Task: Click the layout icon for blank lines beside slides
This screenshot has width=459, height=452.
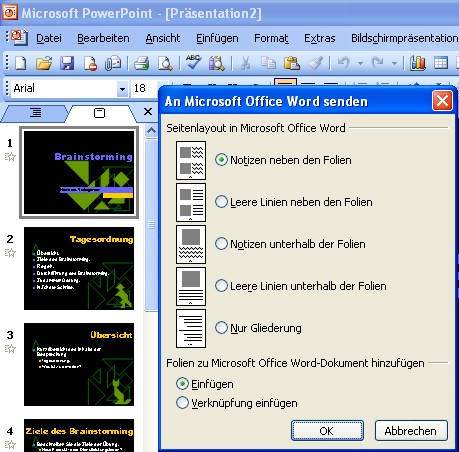Action: [191, 202]
